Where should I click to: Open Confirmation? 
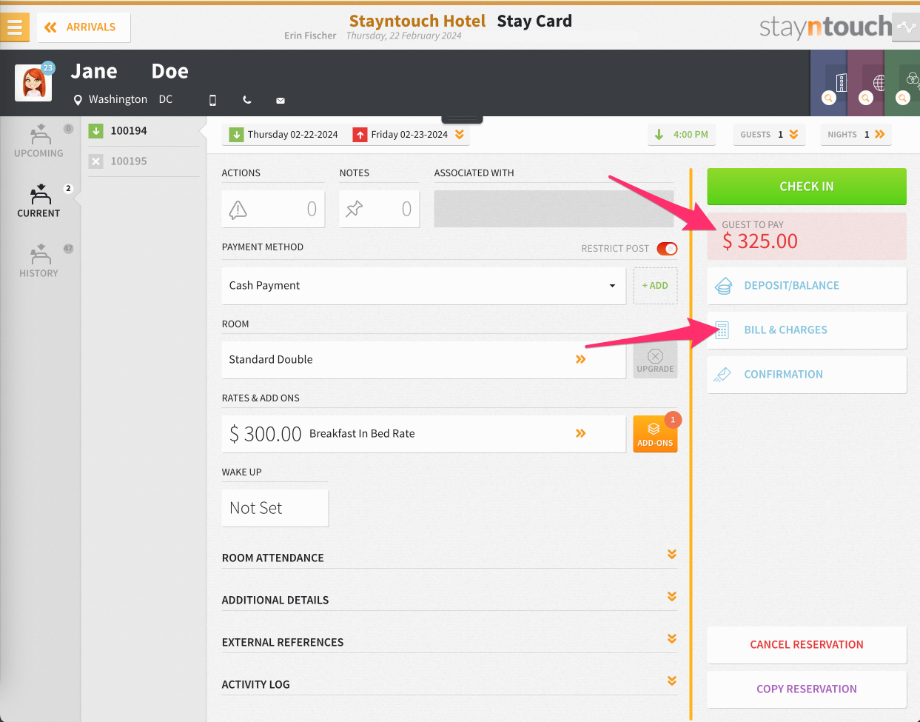pos(807,375)
